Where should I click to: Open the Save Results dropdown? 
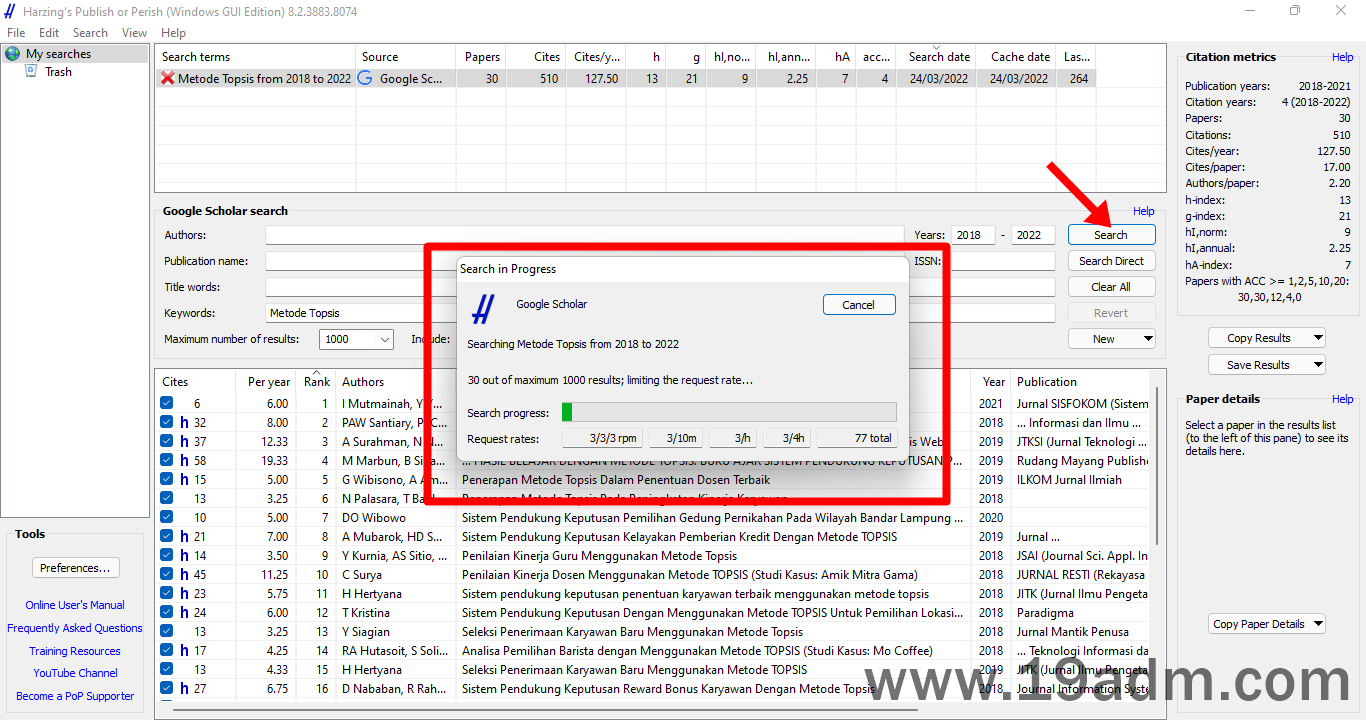pos(1267,365)
